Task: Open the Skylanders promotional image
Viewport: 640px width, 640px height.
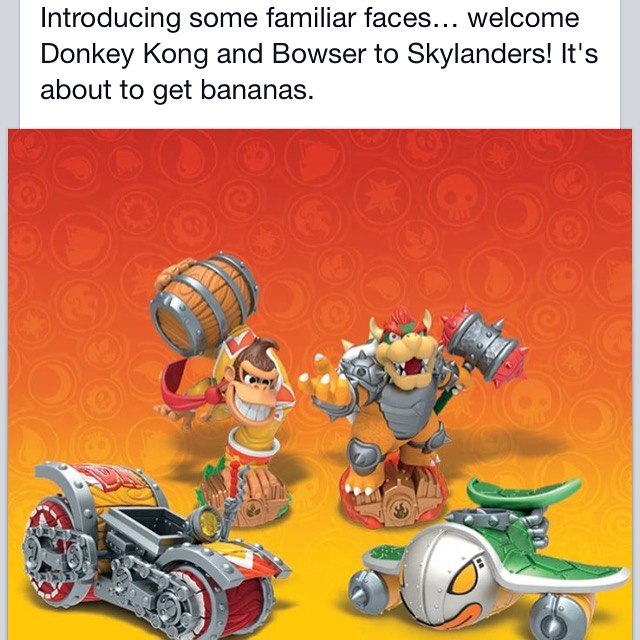Action: (320, 384)
